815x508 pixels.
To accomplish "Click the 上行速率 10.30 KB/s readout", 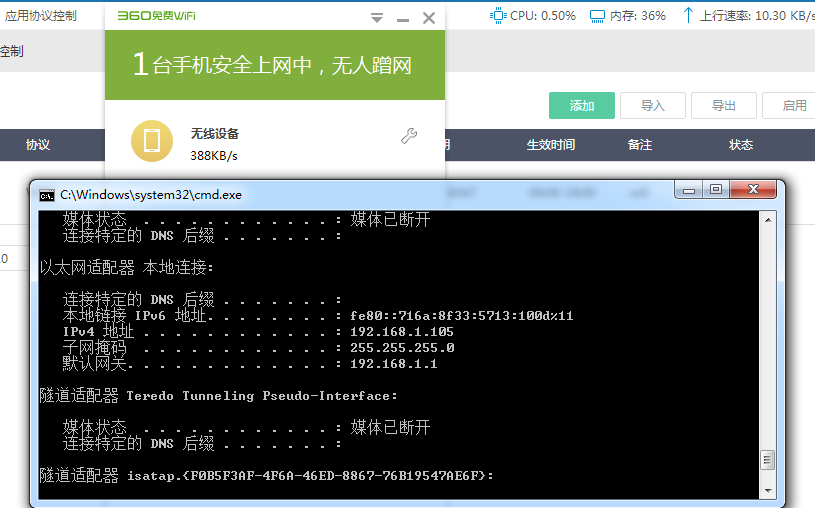I will 757,16.
